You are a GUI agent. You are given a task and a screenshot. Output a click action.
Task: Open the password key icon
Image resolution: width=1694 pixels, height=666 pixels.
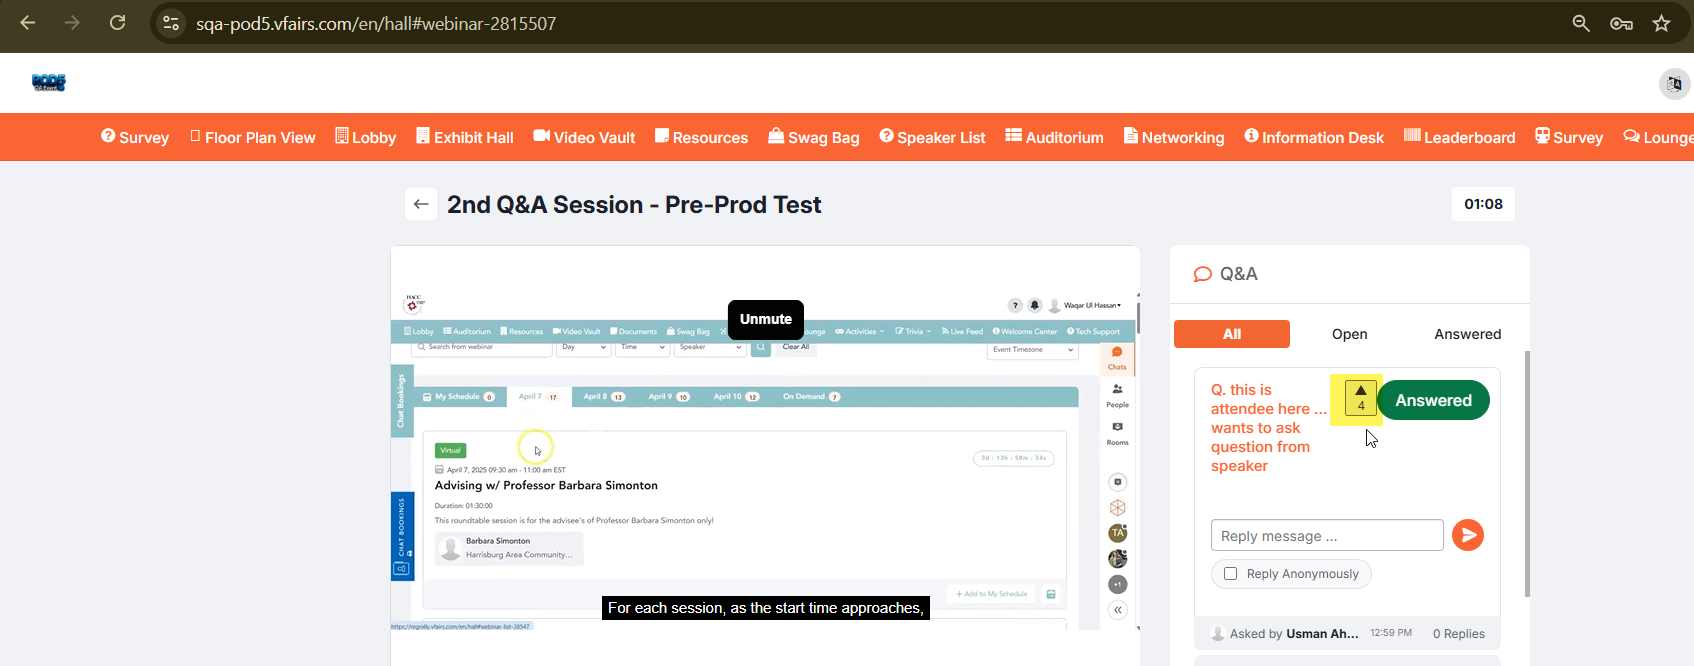click(x=1621, y=23)
